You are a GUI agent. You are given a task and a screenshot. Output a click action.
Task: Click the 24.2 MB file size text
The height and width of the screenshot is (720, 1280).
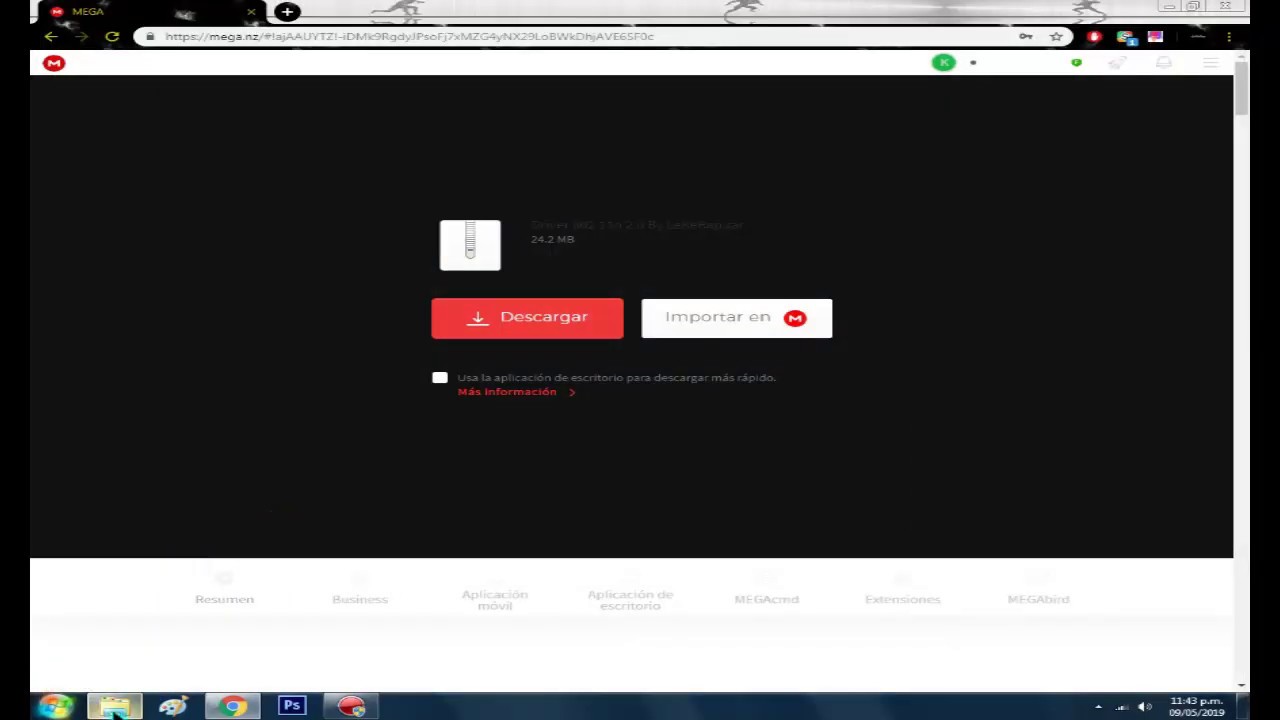click(x=552, y=240)
